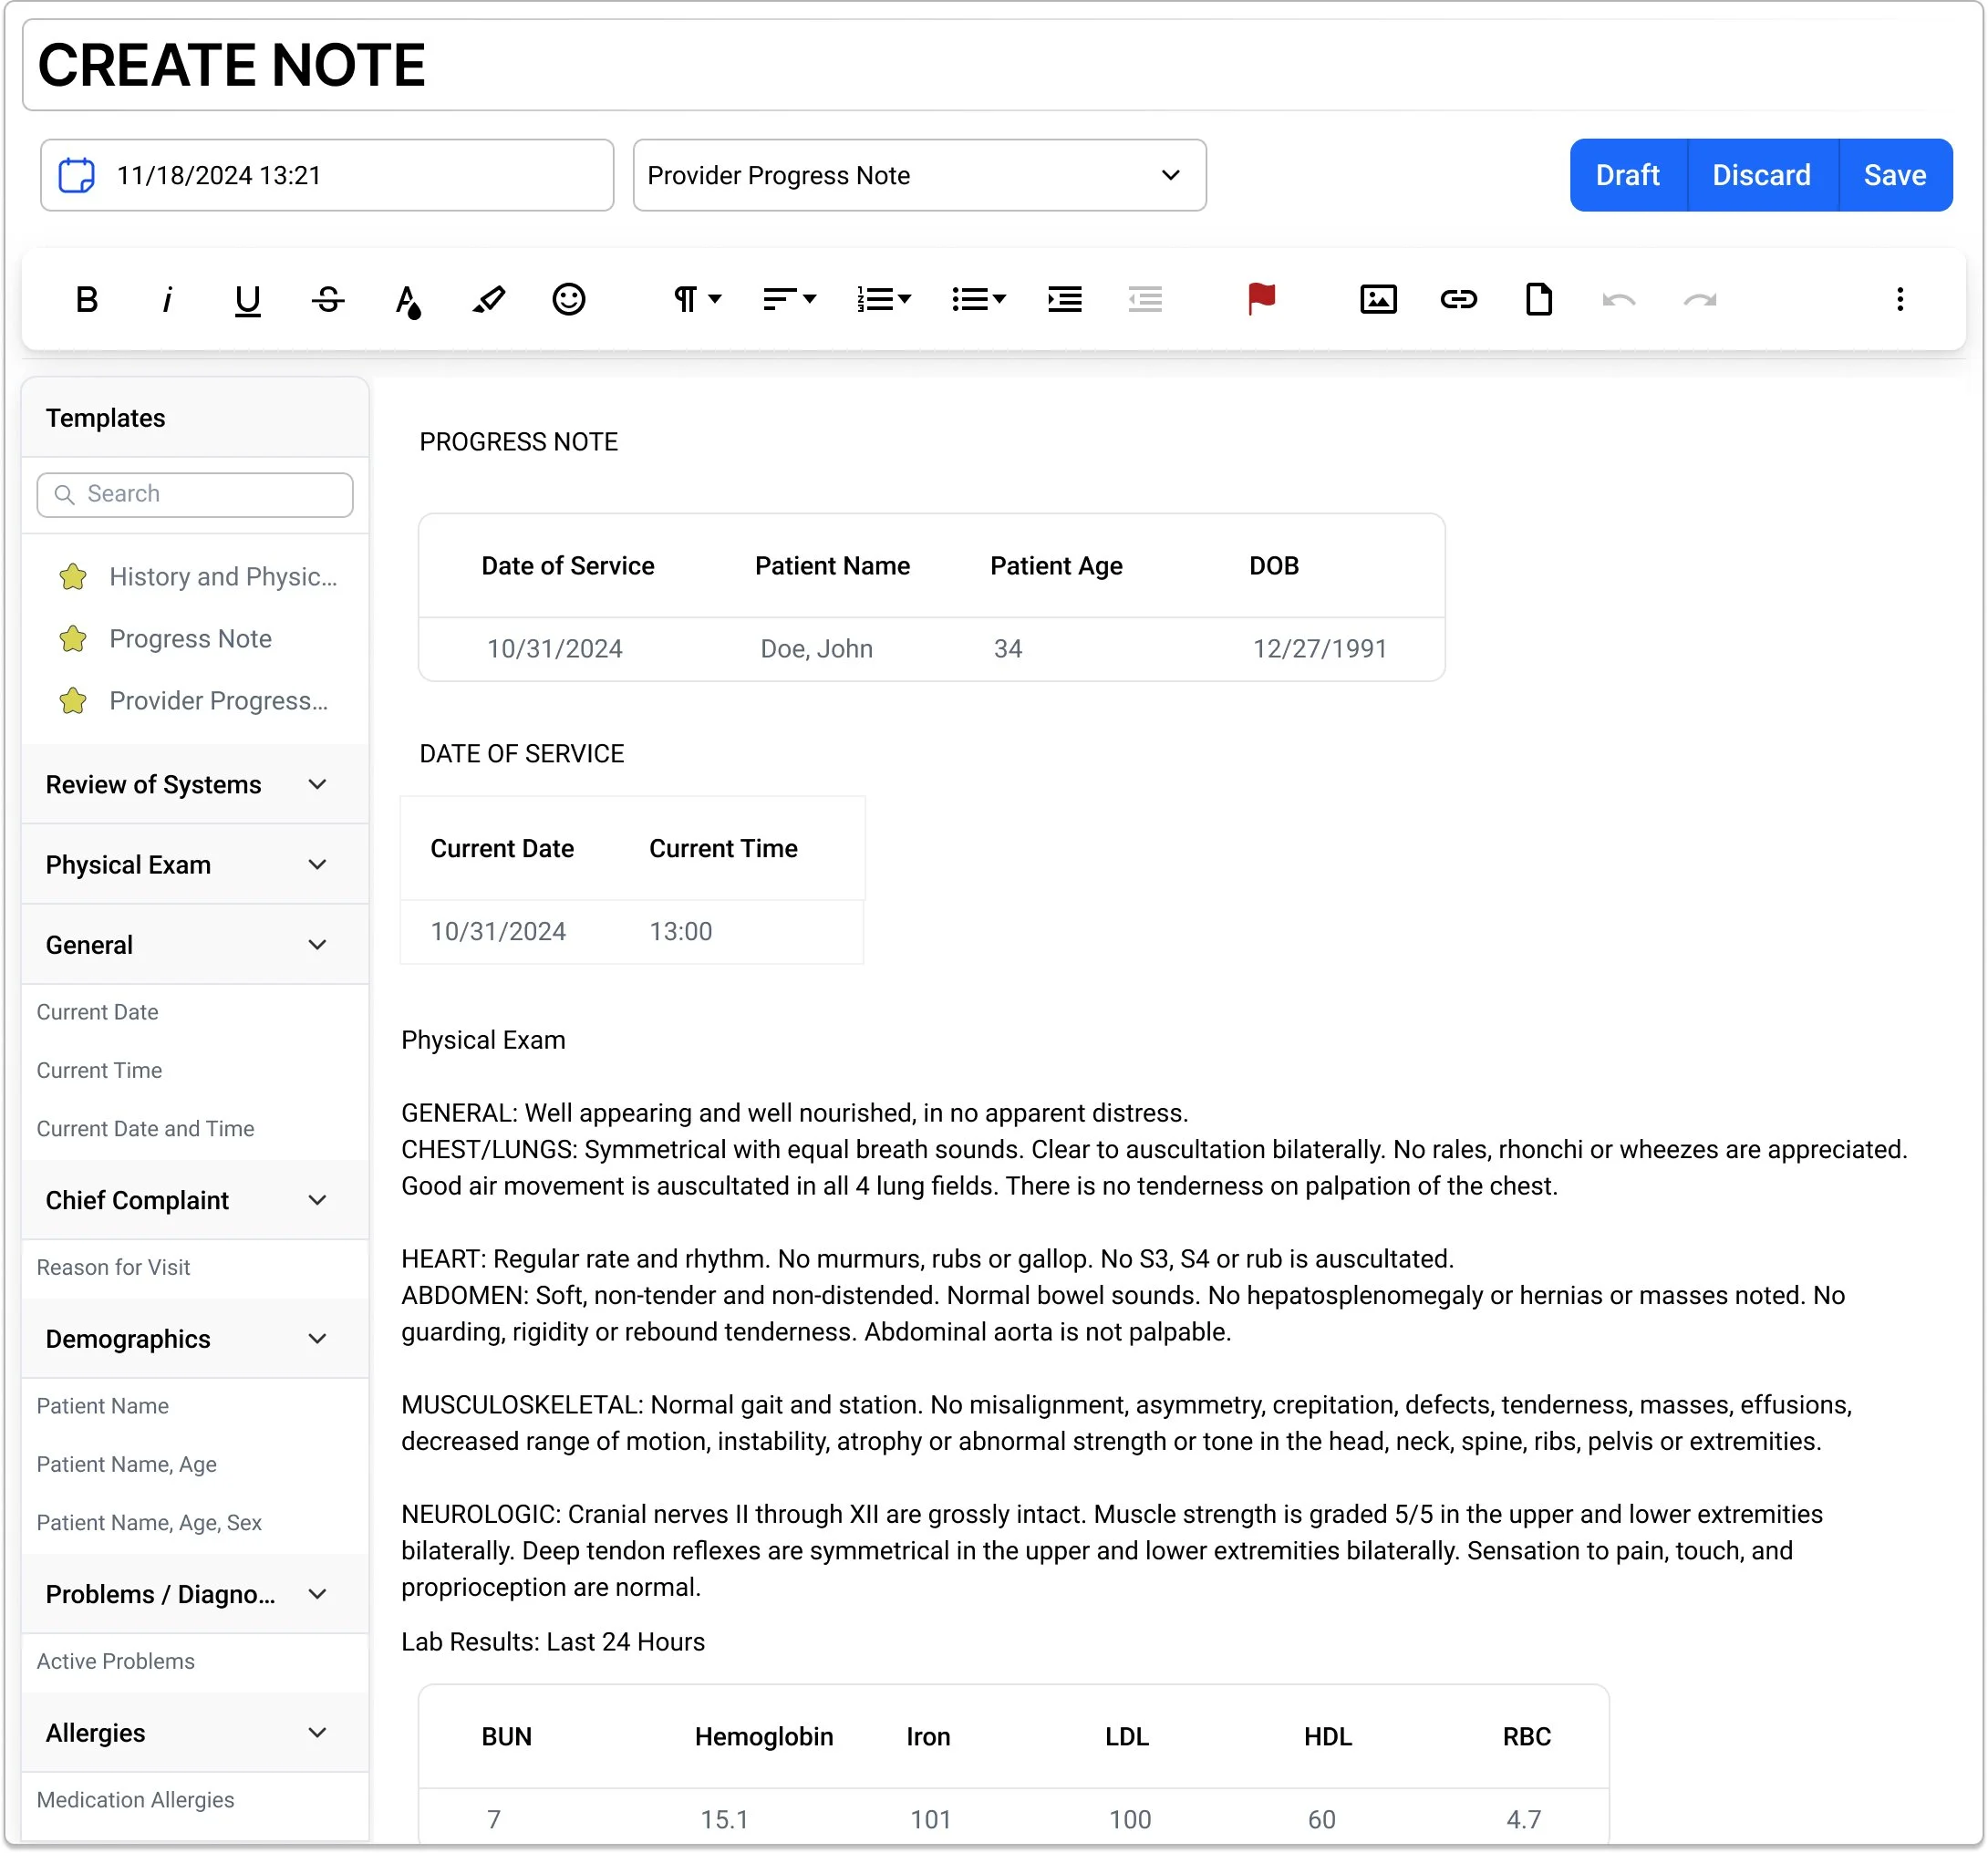This screenshot has width=1988, height=1853.
Task: Toggle underline formatting
Action: point(247,299)
